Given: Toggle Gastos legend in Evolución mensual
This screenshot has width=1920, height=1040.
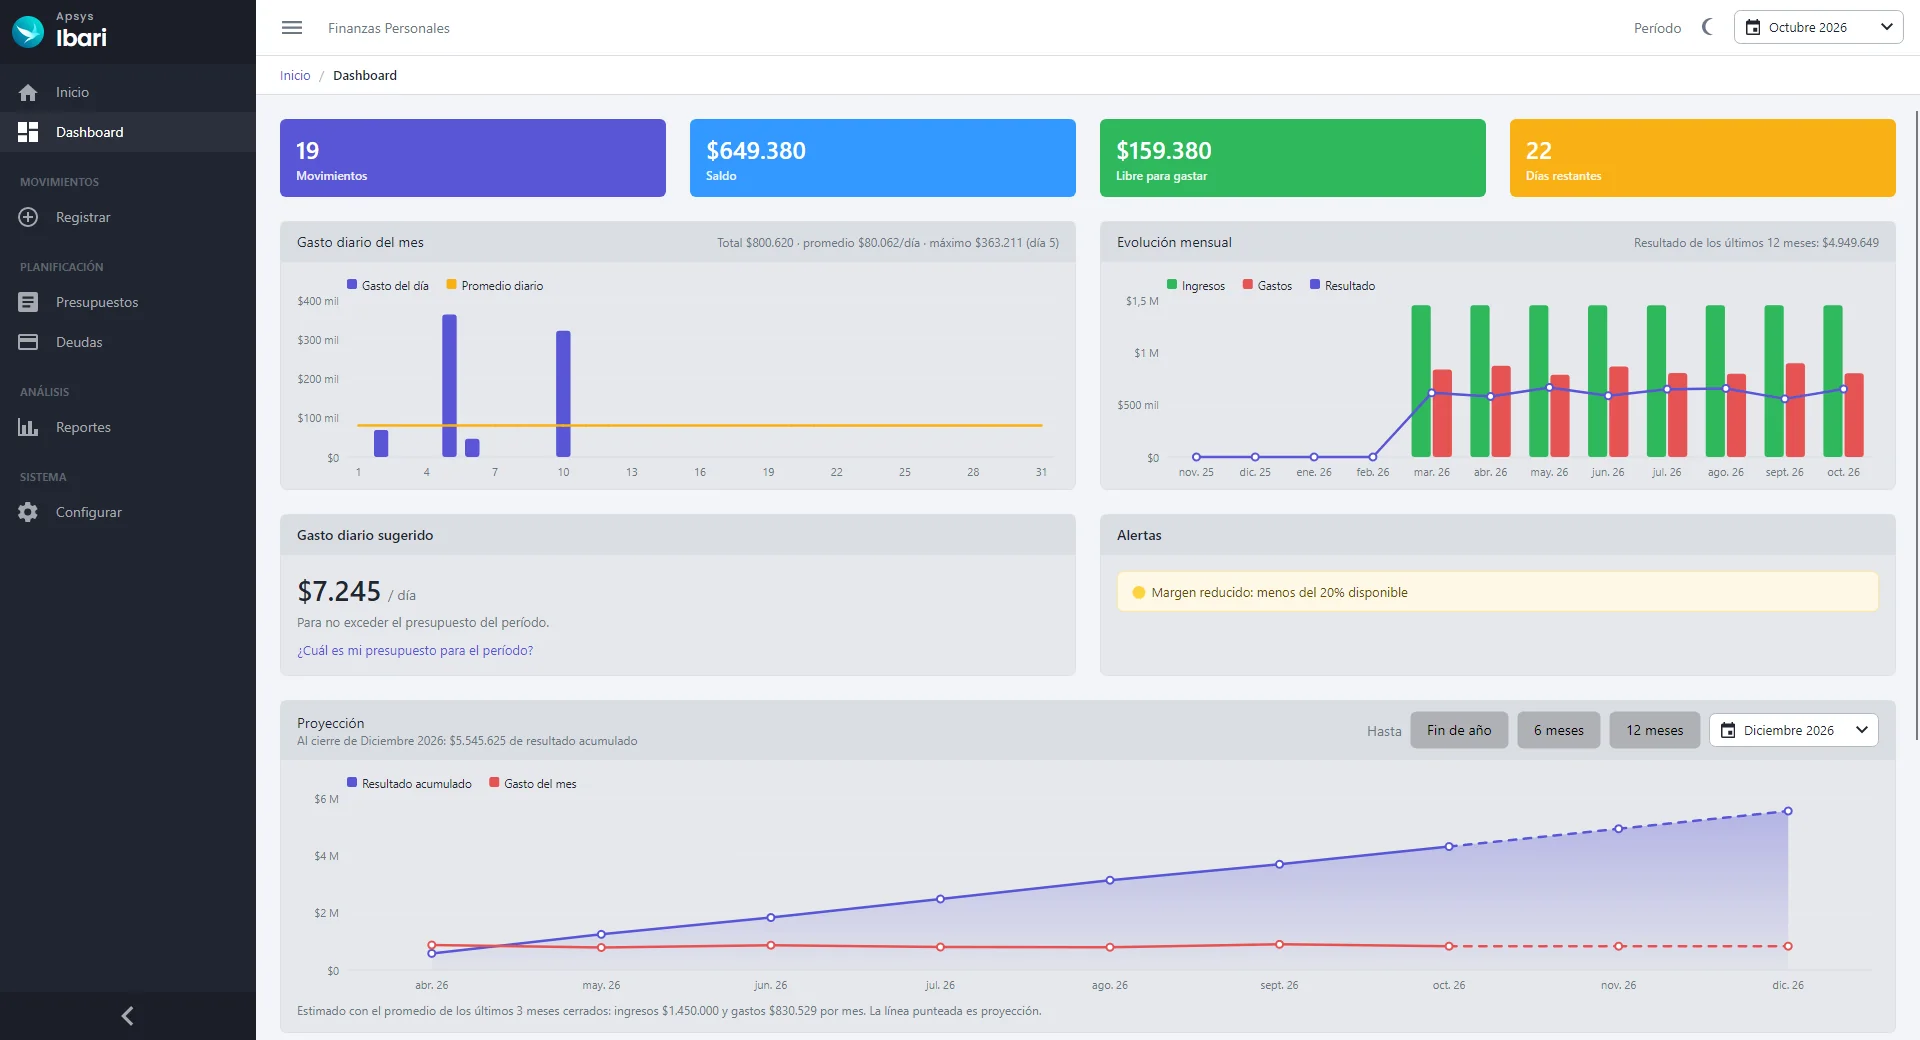Looking at the screenshot, I should click(x=1267, y=285).
